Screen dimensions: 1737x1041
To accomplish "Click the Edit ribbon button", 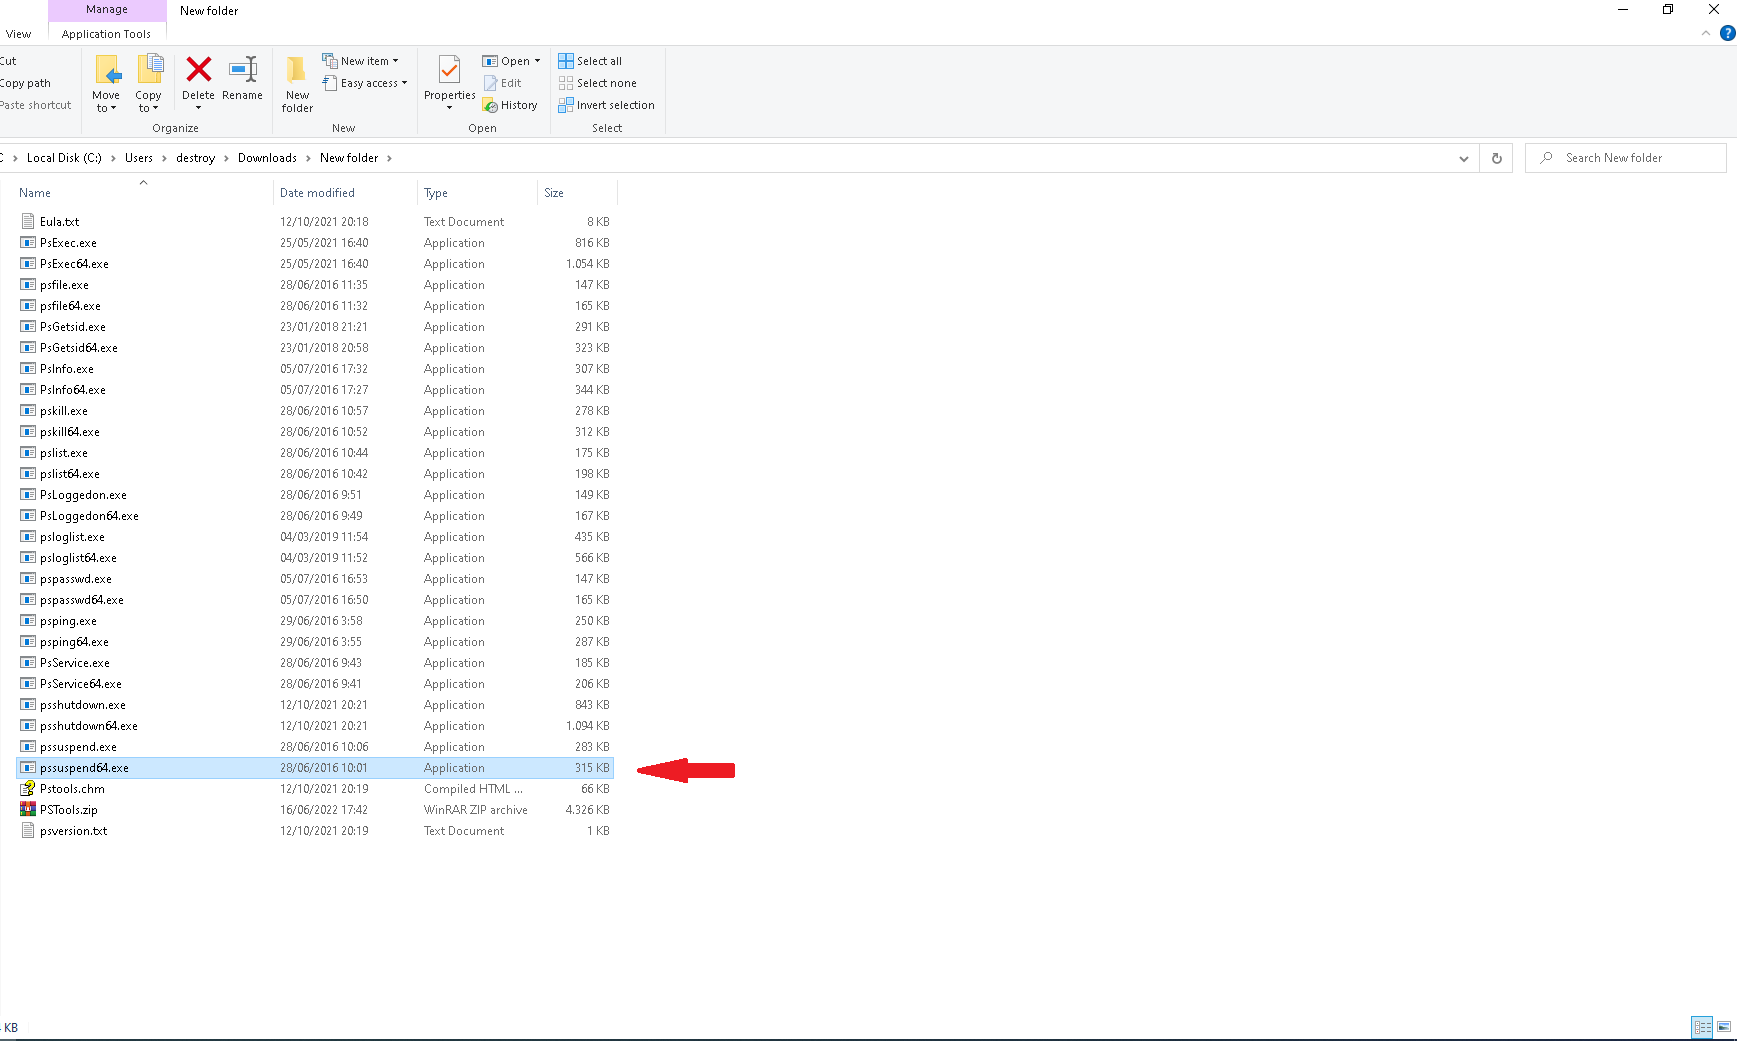I will 502,83.
